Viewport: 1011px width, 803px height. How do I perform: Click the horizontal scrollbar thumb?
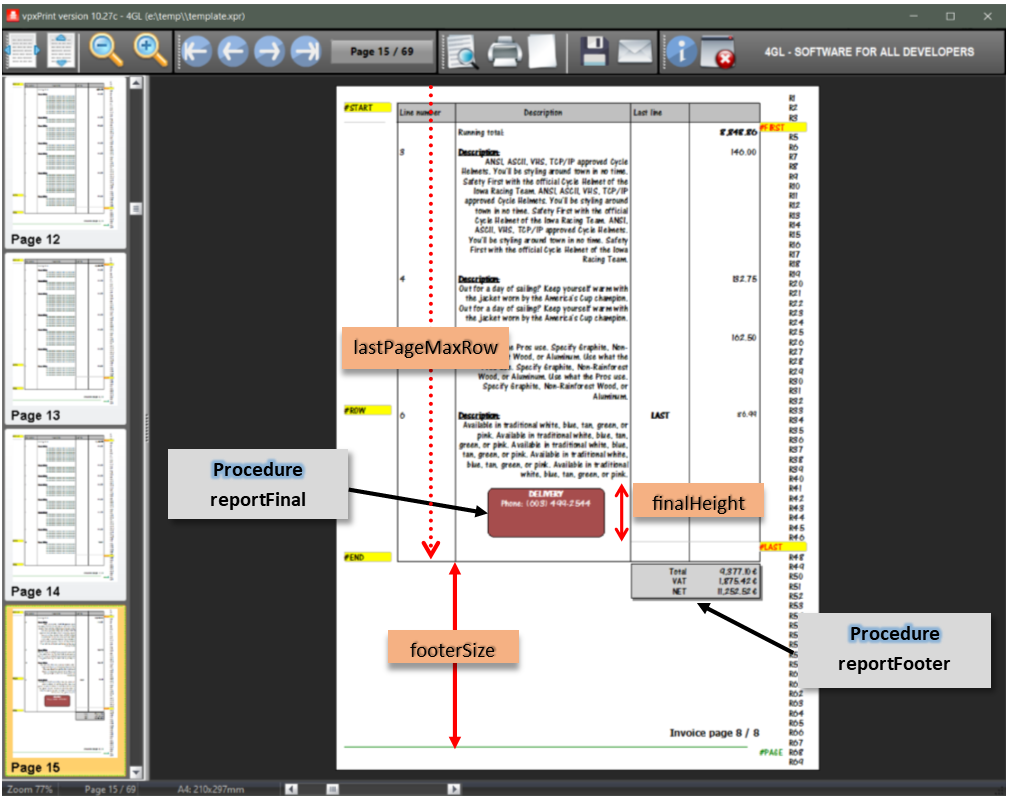pos(332,789)
